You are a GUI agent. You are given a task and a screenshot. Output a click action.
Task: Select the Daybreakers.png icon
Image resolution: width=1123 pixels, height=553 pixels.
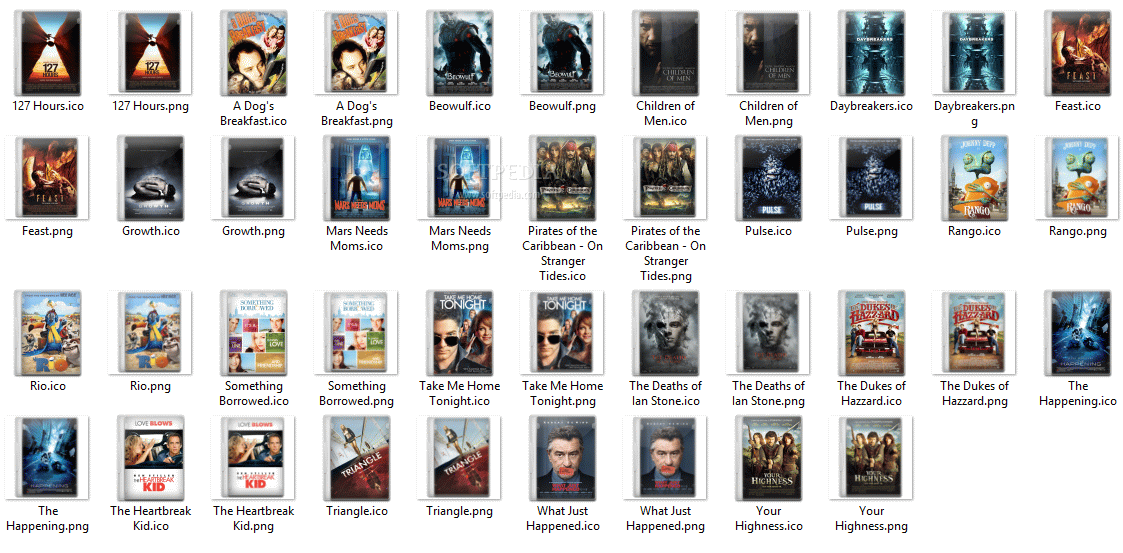pos(975,52)
